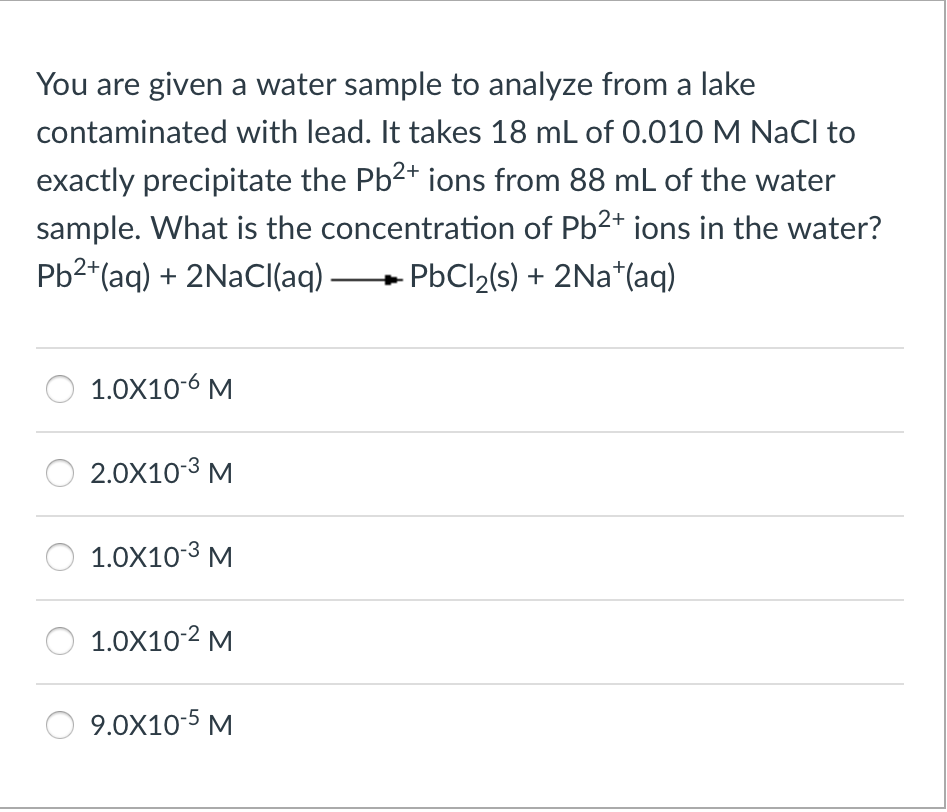
Task: Click the third answer row
Action: 470,558
